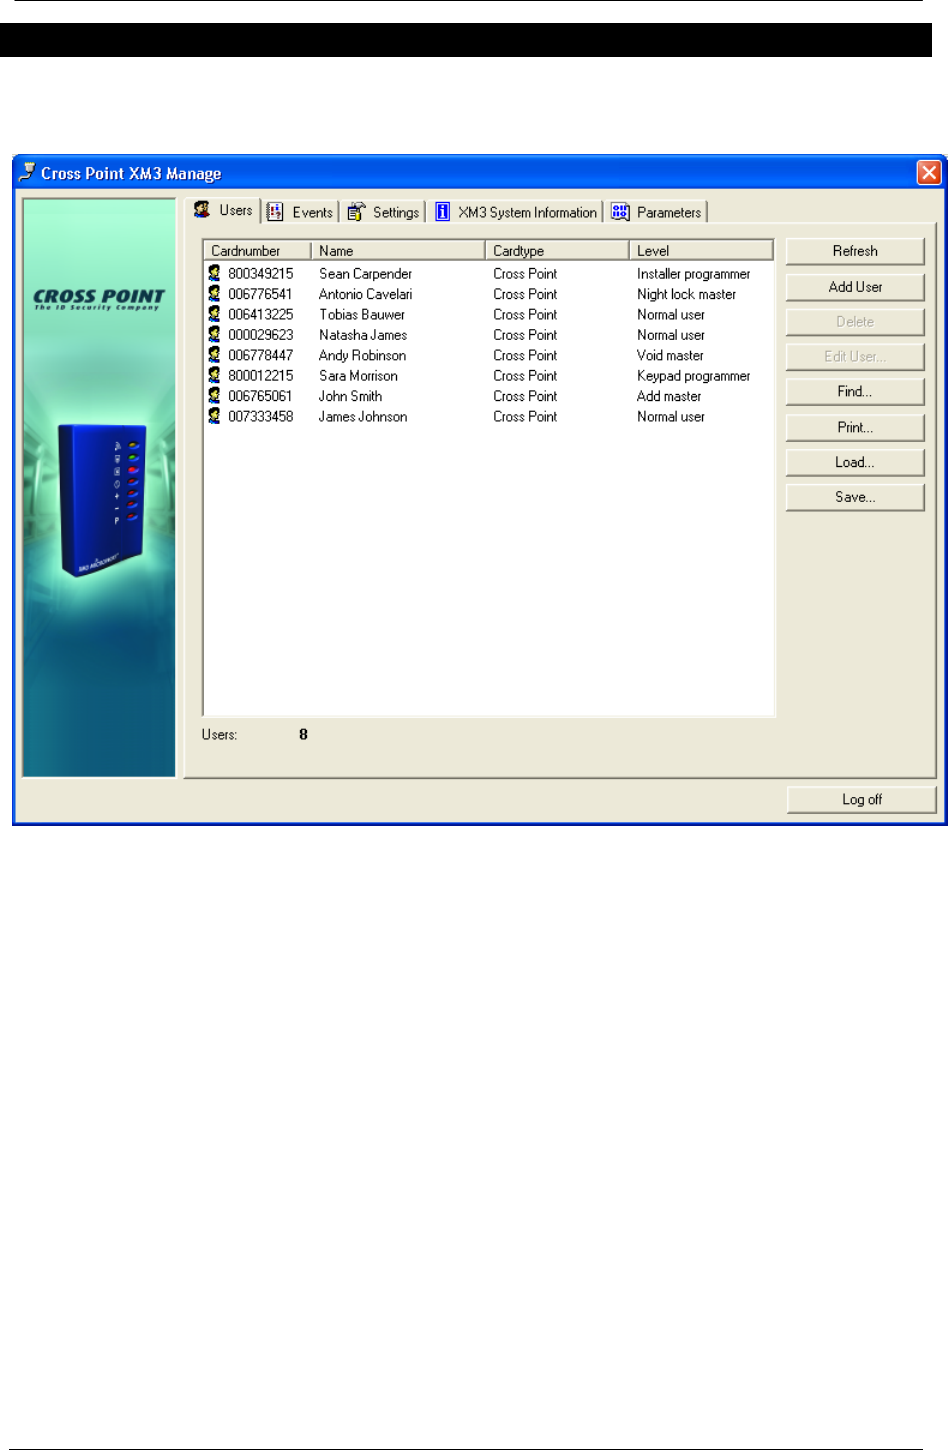Image resolution: width=948 pixels, height=1450 pixels.
Task: Click cardnumber 007333458
Action: [x=261, y=417]
